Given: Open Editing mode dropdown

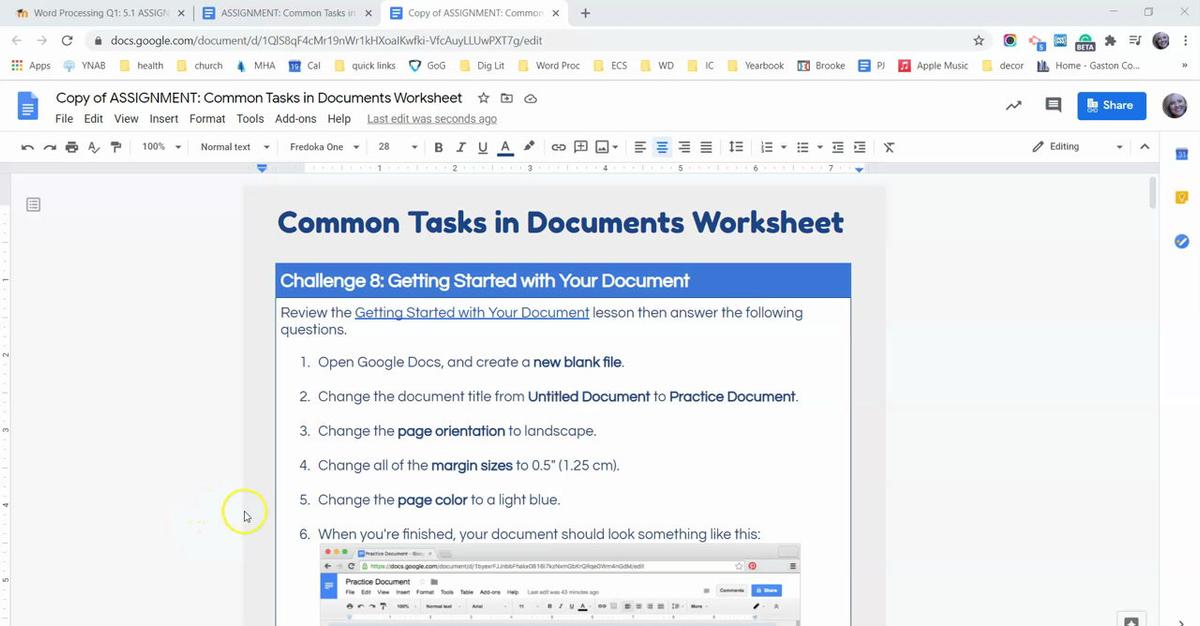Looking at the screenshot, I should pyautogui.click(x=1077, y=147).
